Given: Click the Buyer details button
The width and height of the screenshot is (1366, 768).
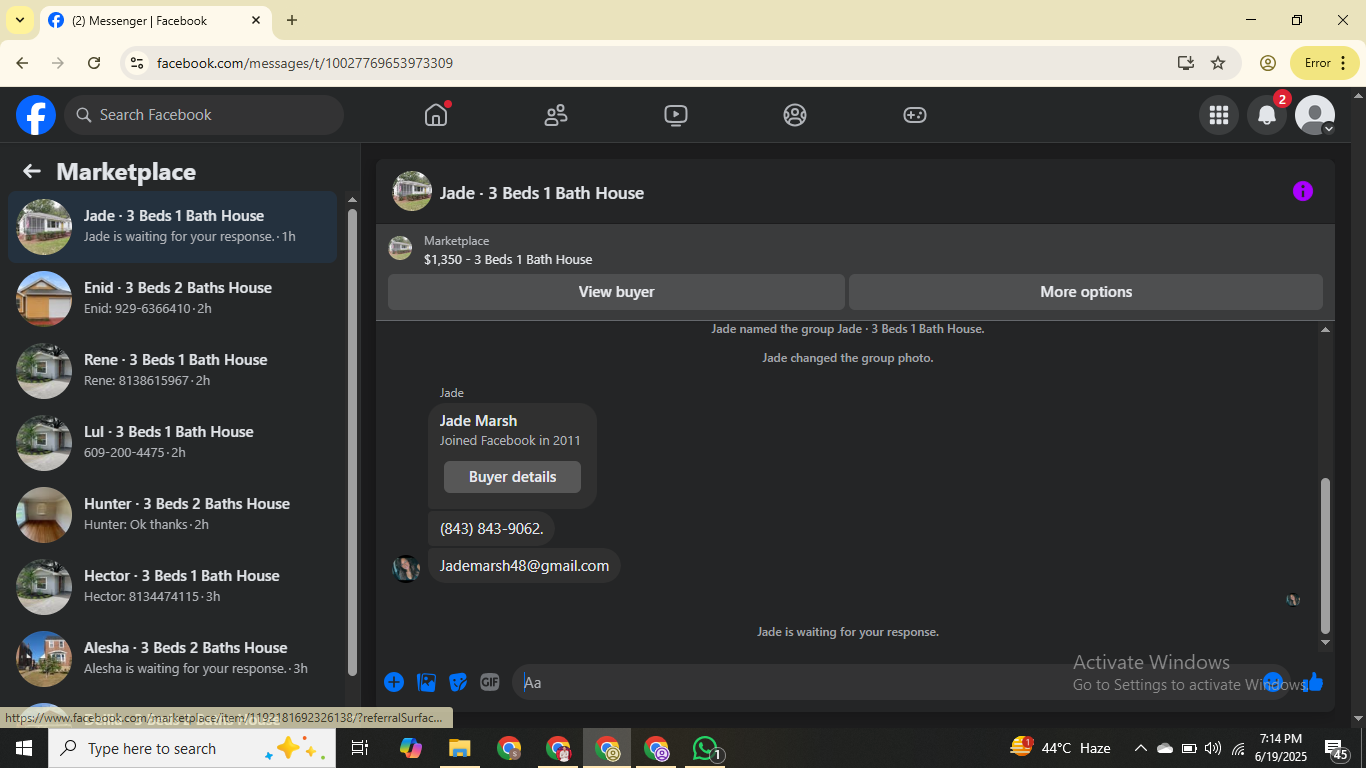Looking at the screenshot, I should (512, 477).
